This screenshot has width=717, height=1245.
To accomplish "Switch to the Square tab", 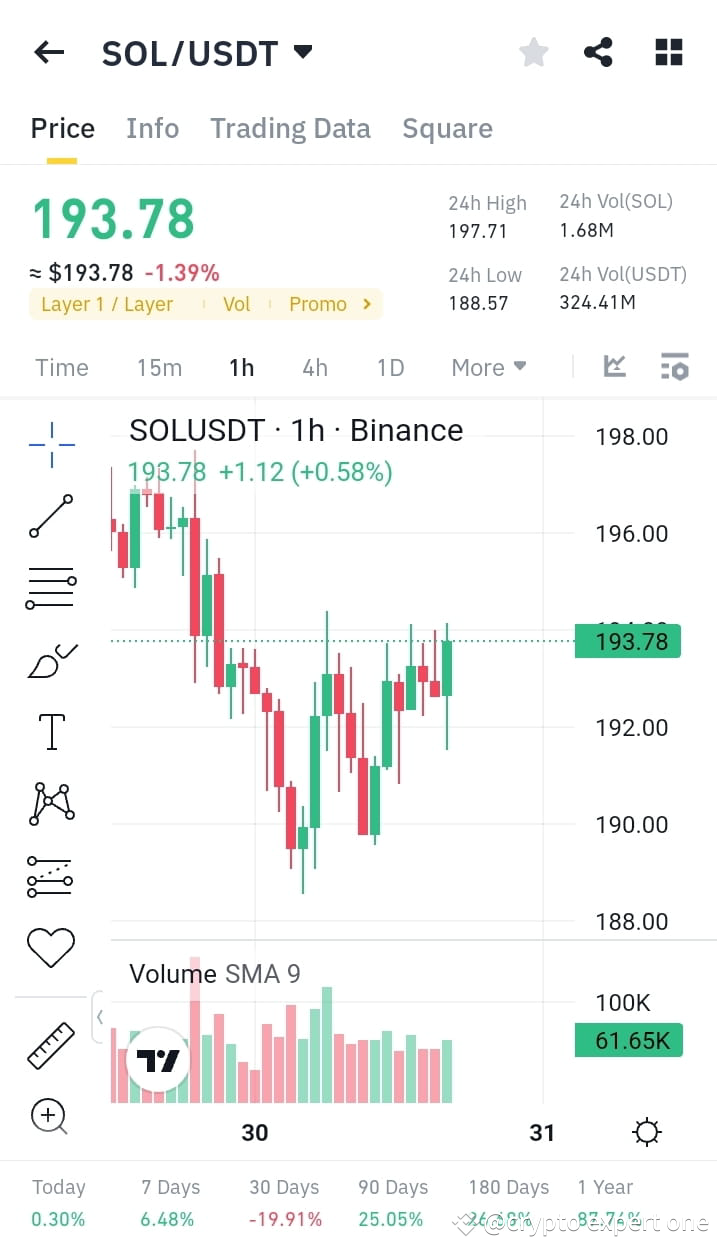I will [447, 128].
